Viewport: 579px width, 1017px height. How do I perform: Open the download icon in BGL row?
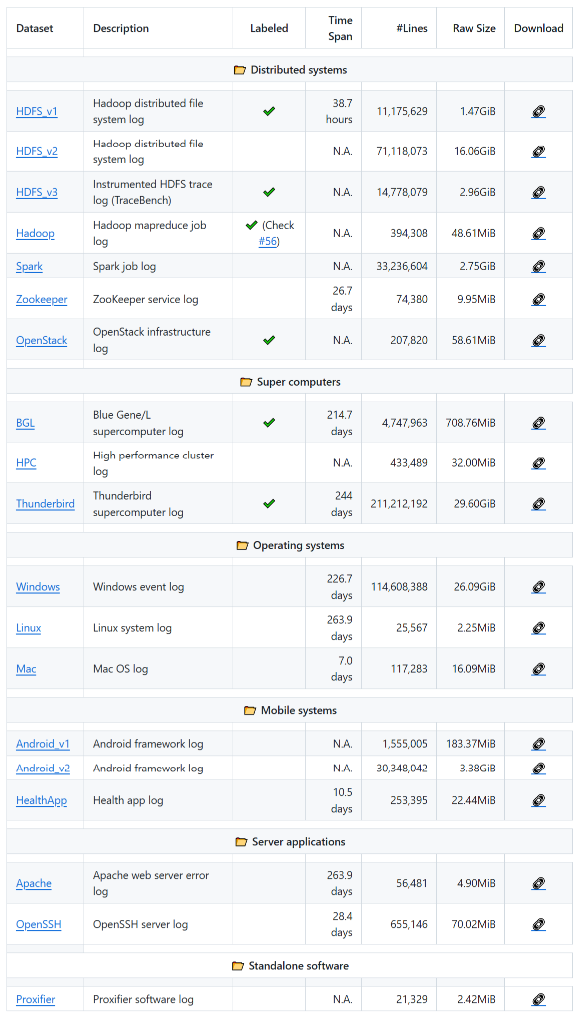click(x=538, y=423)
